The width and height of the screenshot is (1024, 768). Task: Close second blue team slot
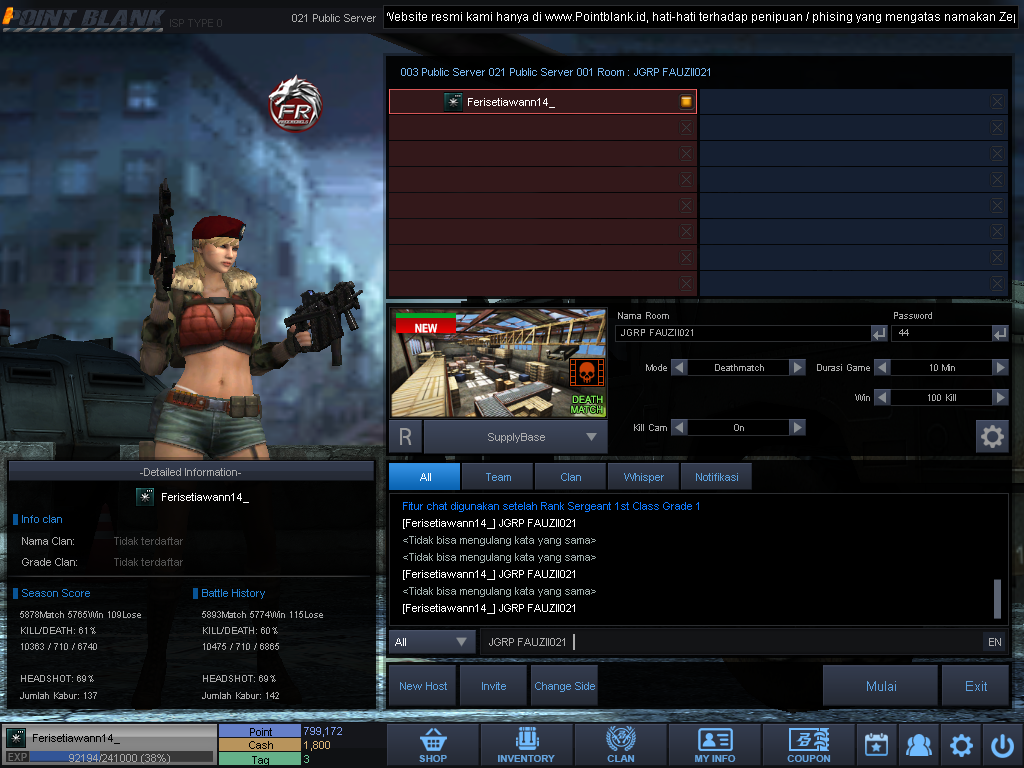(997, 127)
